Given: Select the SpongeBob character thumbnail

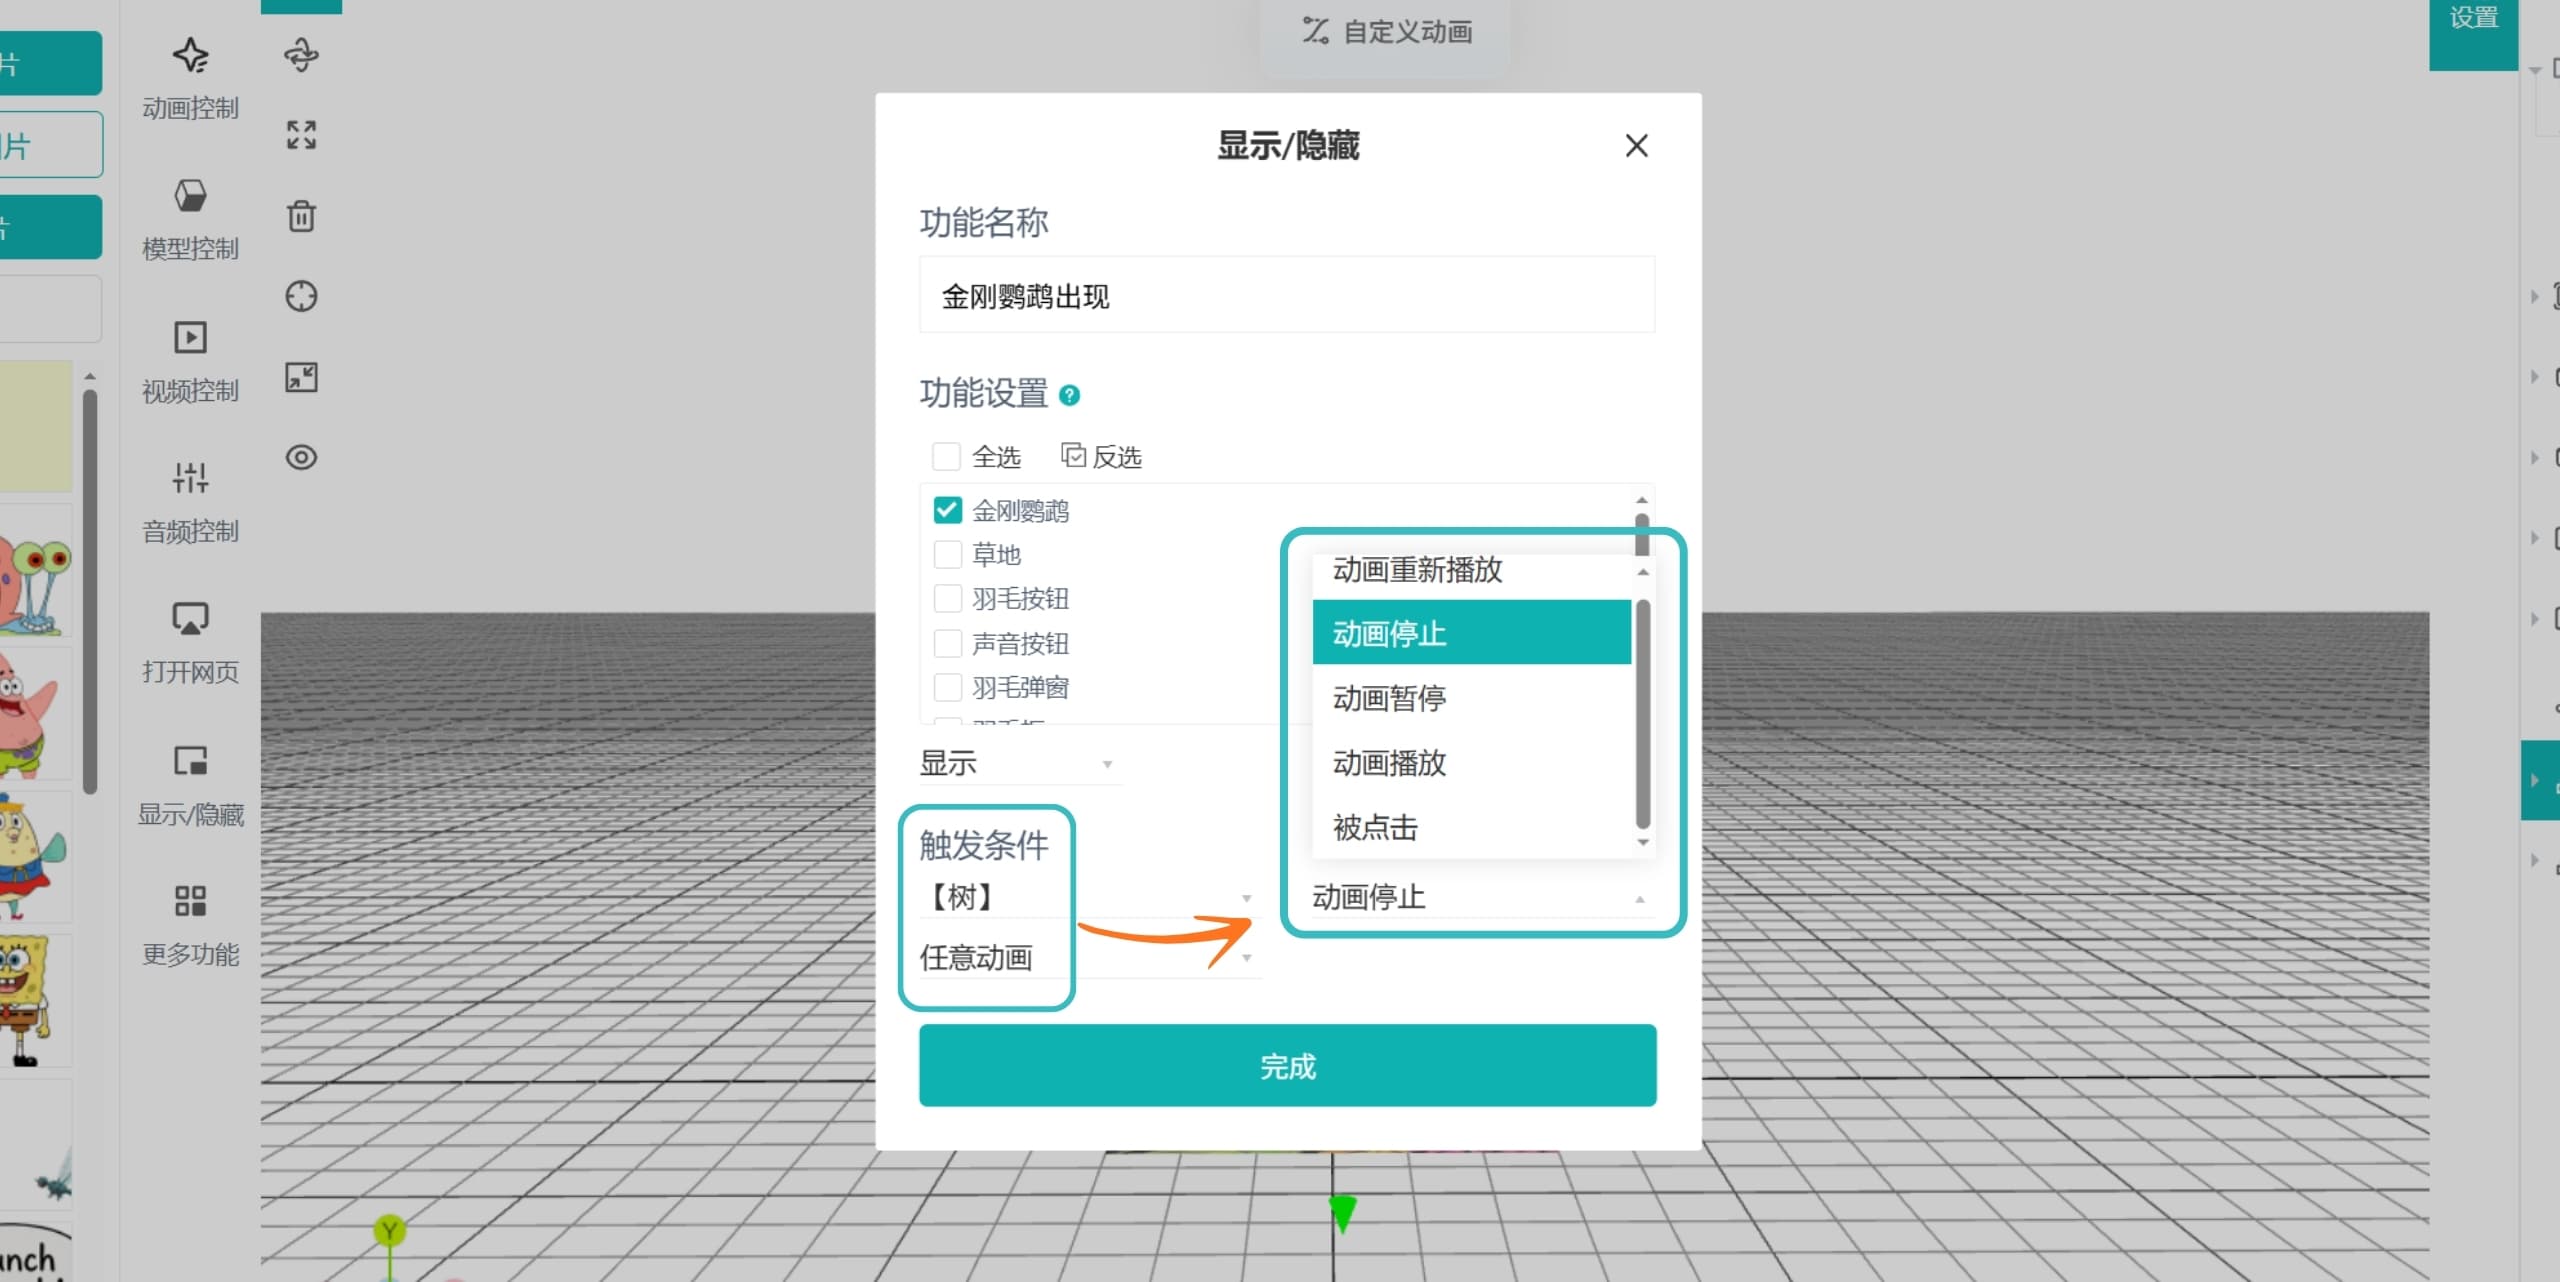Looking at the screenshot, I should [35, 1002].
